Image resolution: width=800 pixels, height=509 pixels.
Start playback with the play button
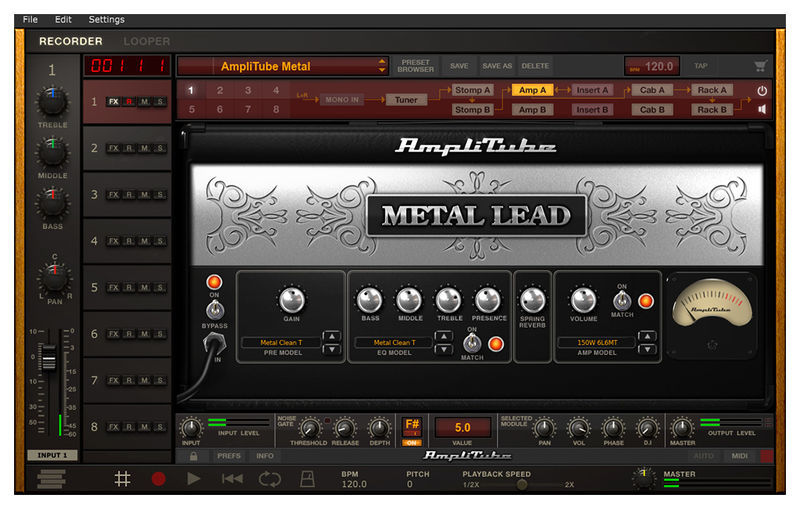tap(193, 478)
